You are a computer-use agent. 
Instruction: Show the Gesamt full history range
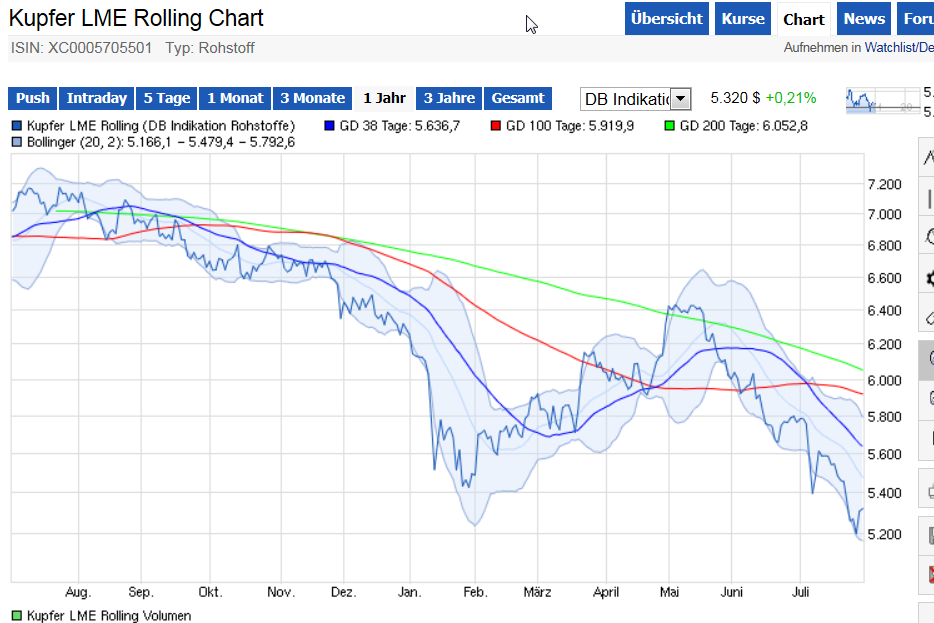click(x=518, y=98)
